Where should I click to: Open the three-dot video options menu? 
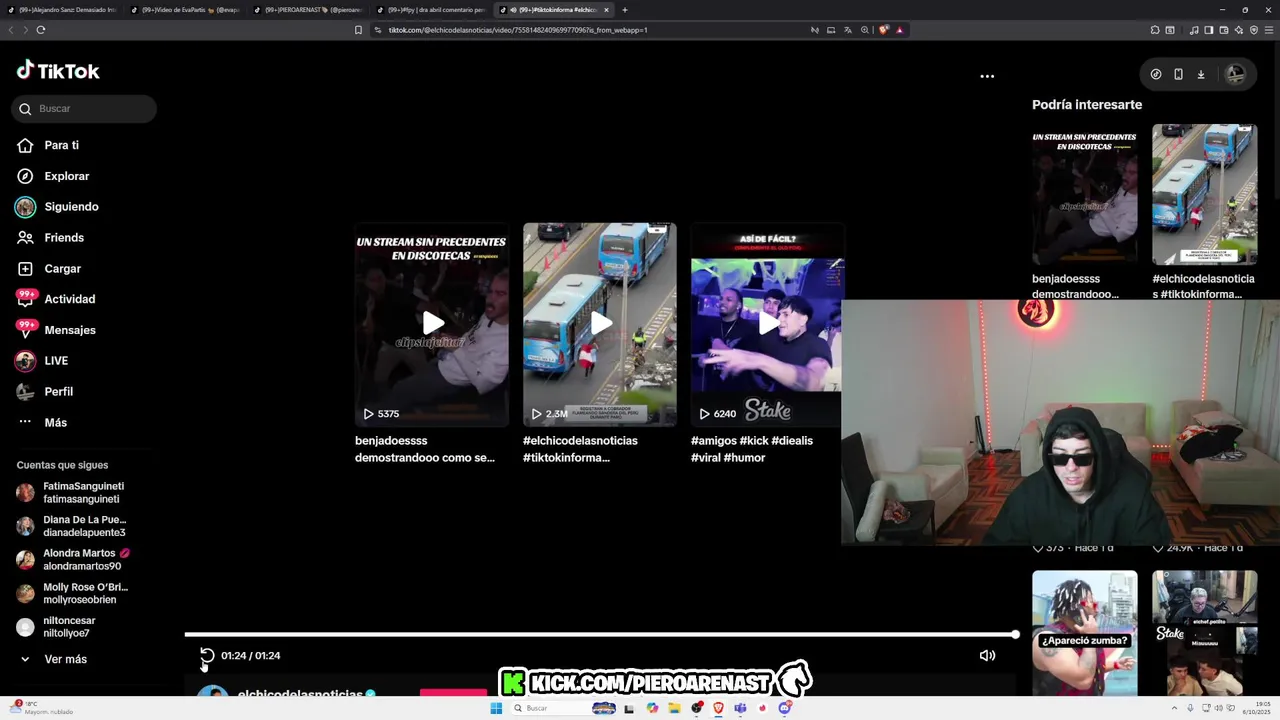(x=987, y=76)
